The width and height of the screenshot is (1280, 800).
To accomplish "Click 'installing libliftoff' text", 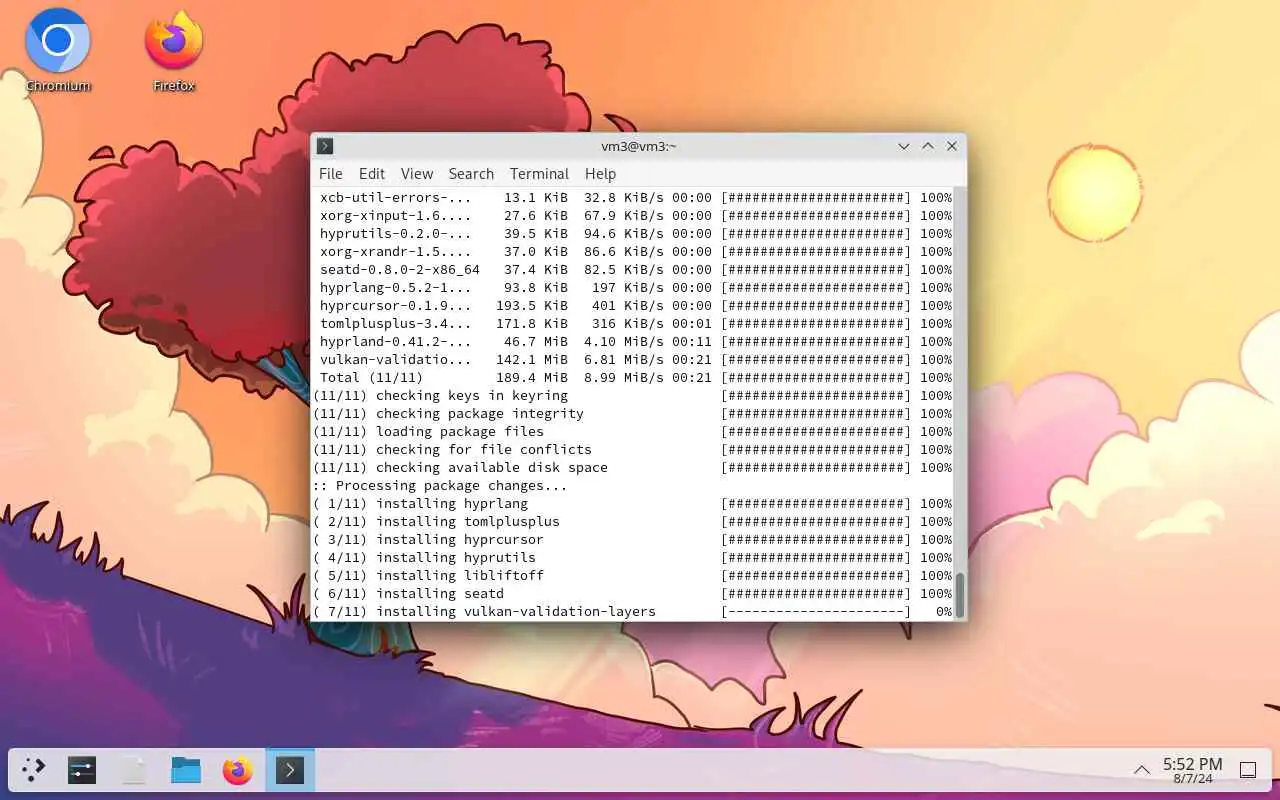I will pos(460,575).
